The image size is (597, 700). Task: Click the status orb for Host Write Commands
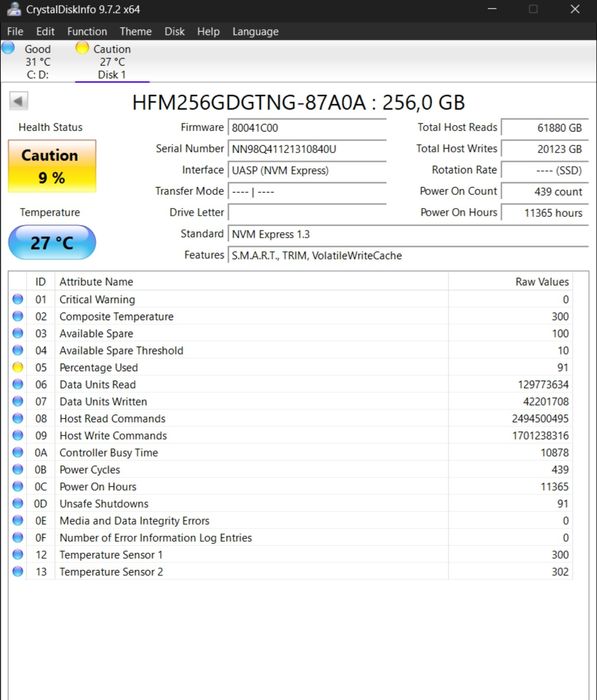point(18,435)
